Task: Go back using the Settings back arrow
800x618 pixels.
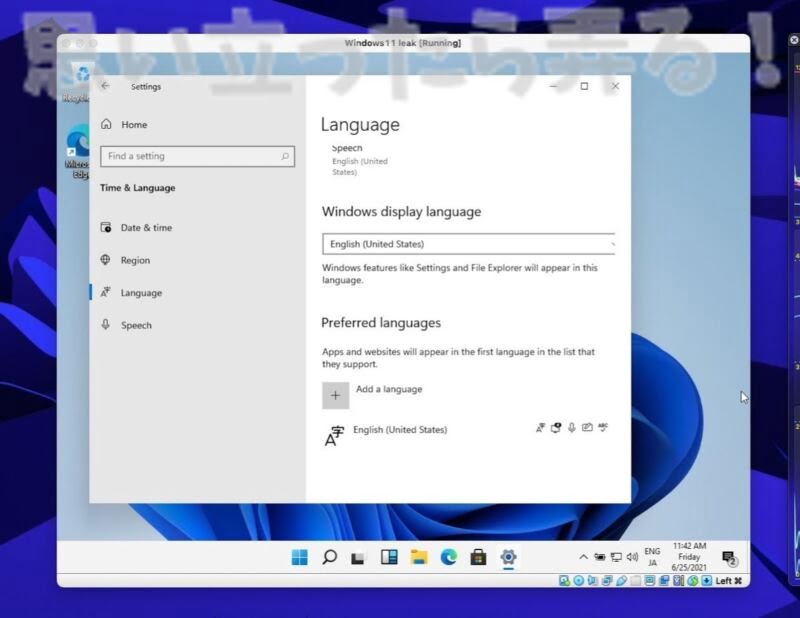Action: pyautogui.click(x=105, y=86)
